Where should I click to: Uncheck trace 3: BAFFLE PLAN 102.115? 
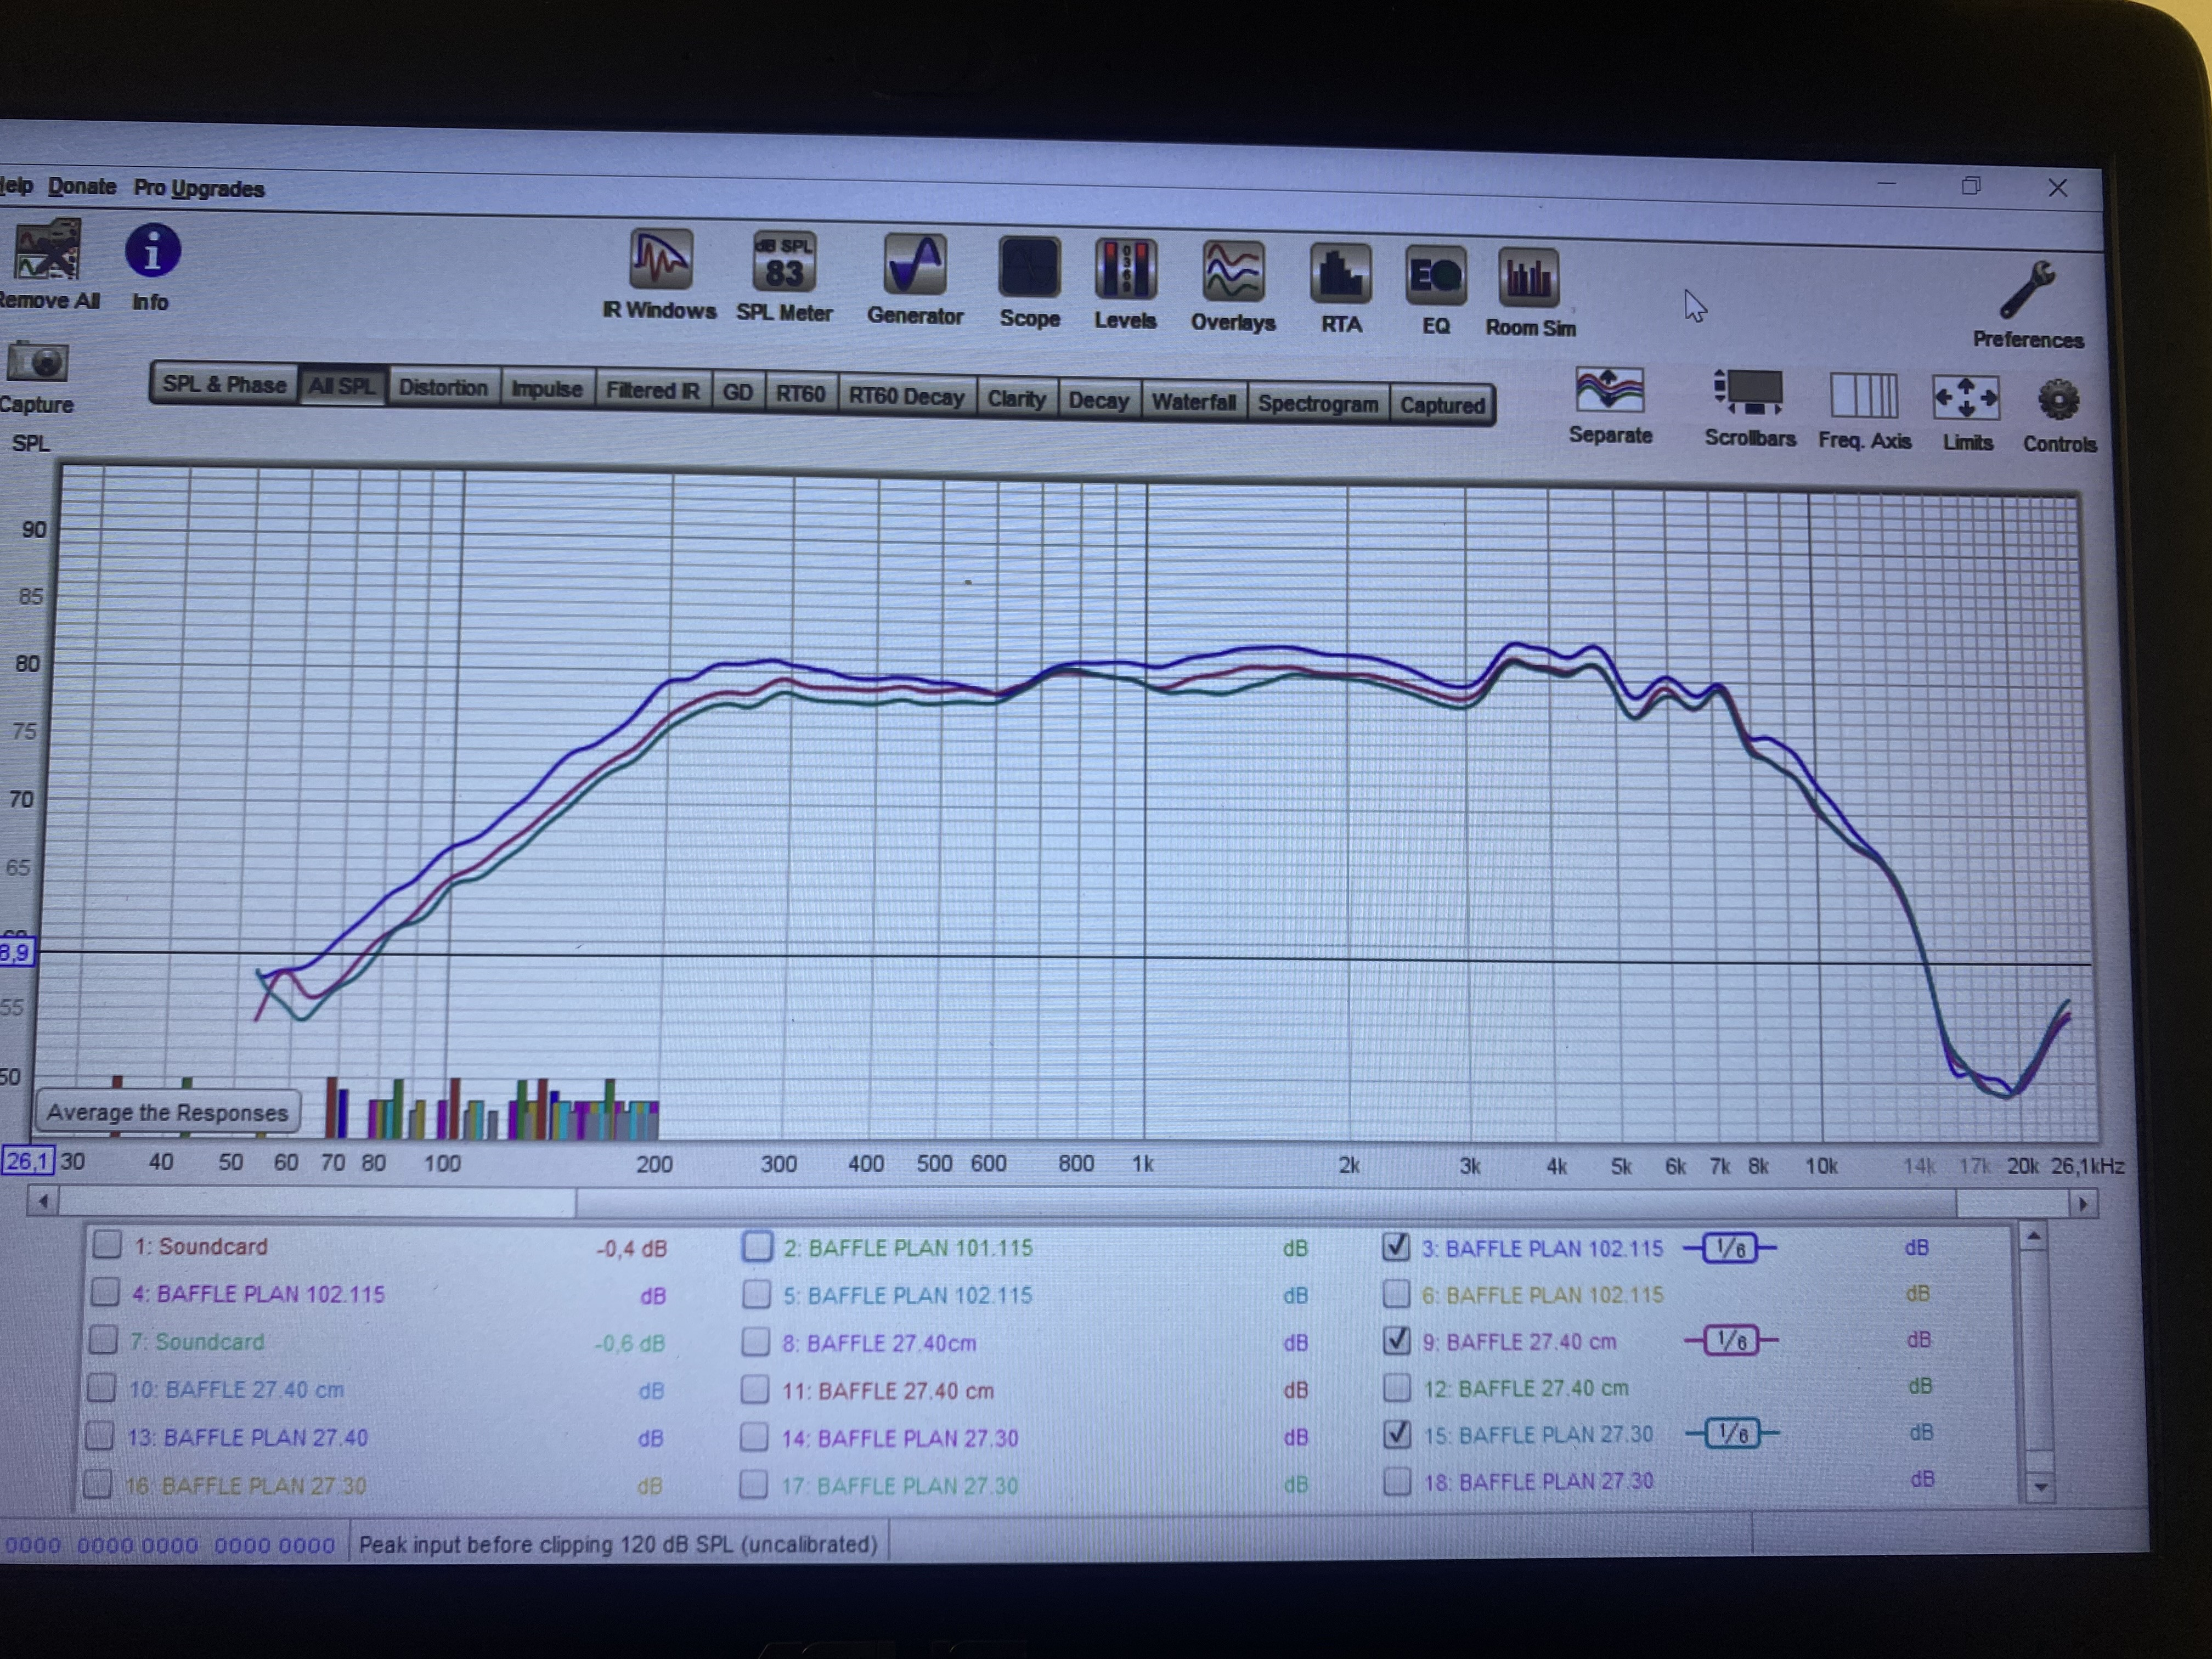[x=1396, y=1247]
